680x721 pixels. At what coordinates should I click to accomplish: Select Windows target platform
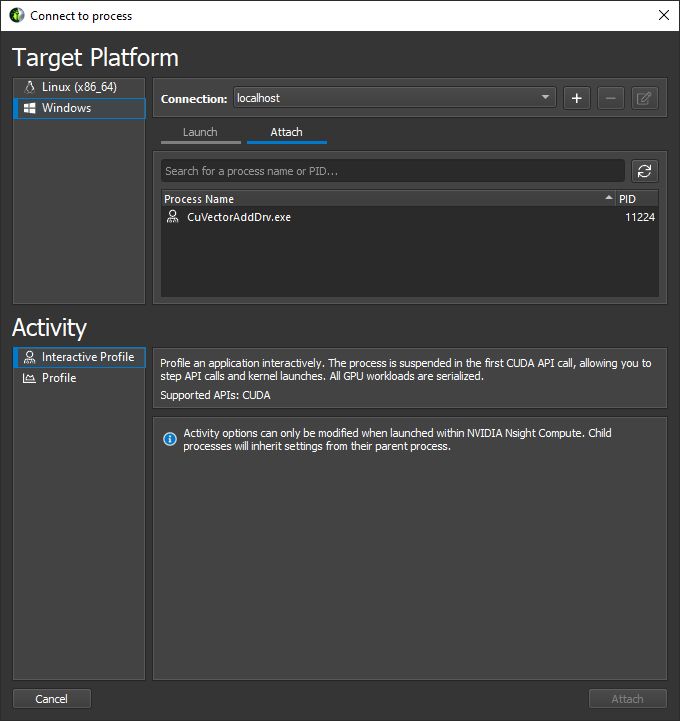pos(79,108)
